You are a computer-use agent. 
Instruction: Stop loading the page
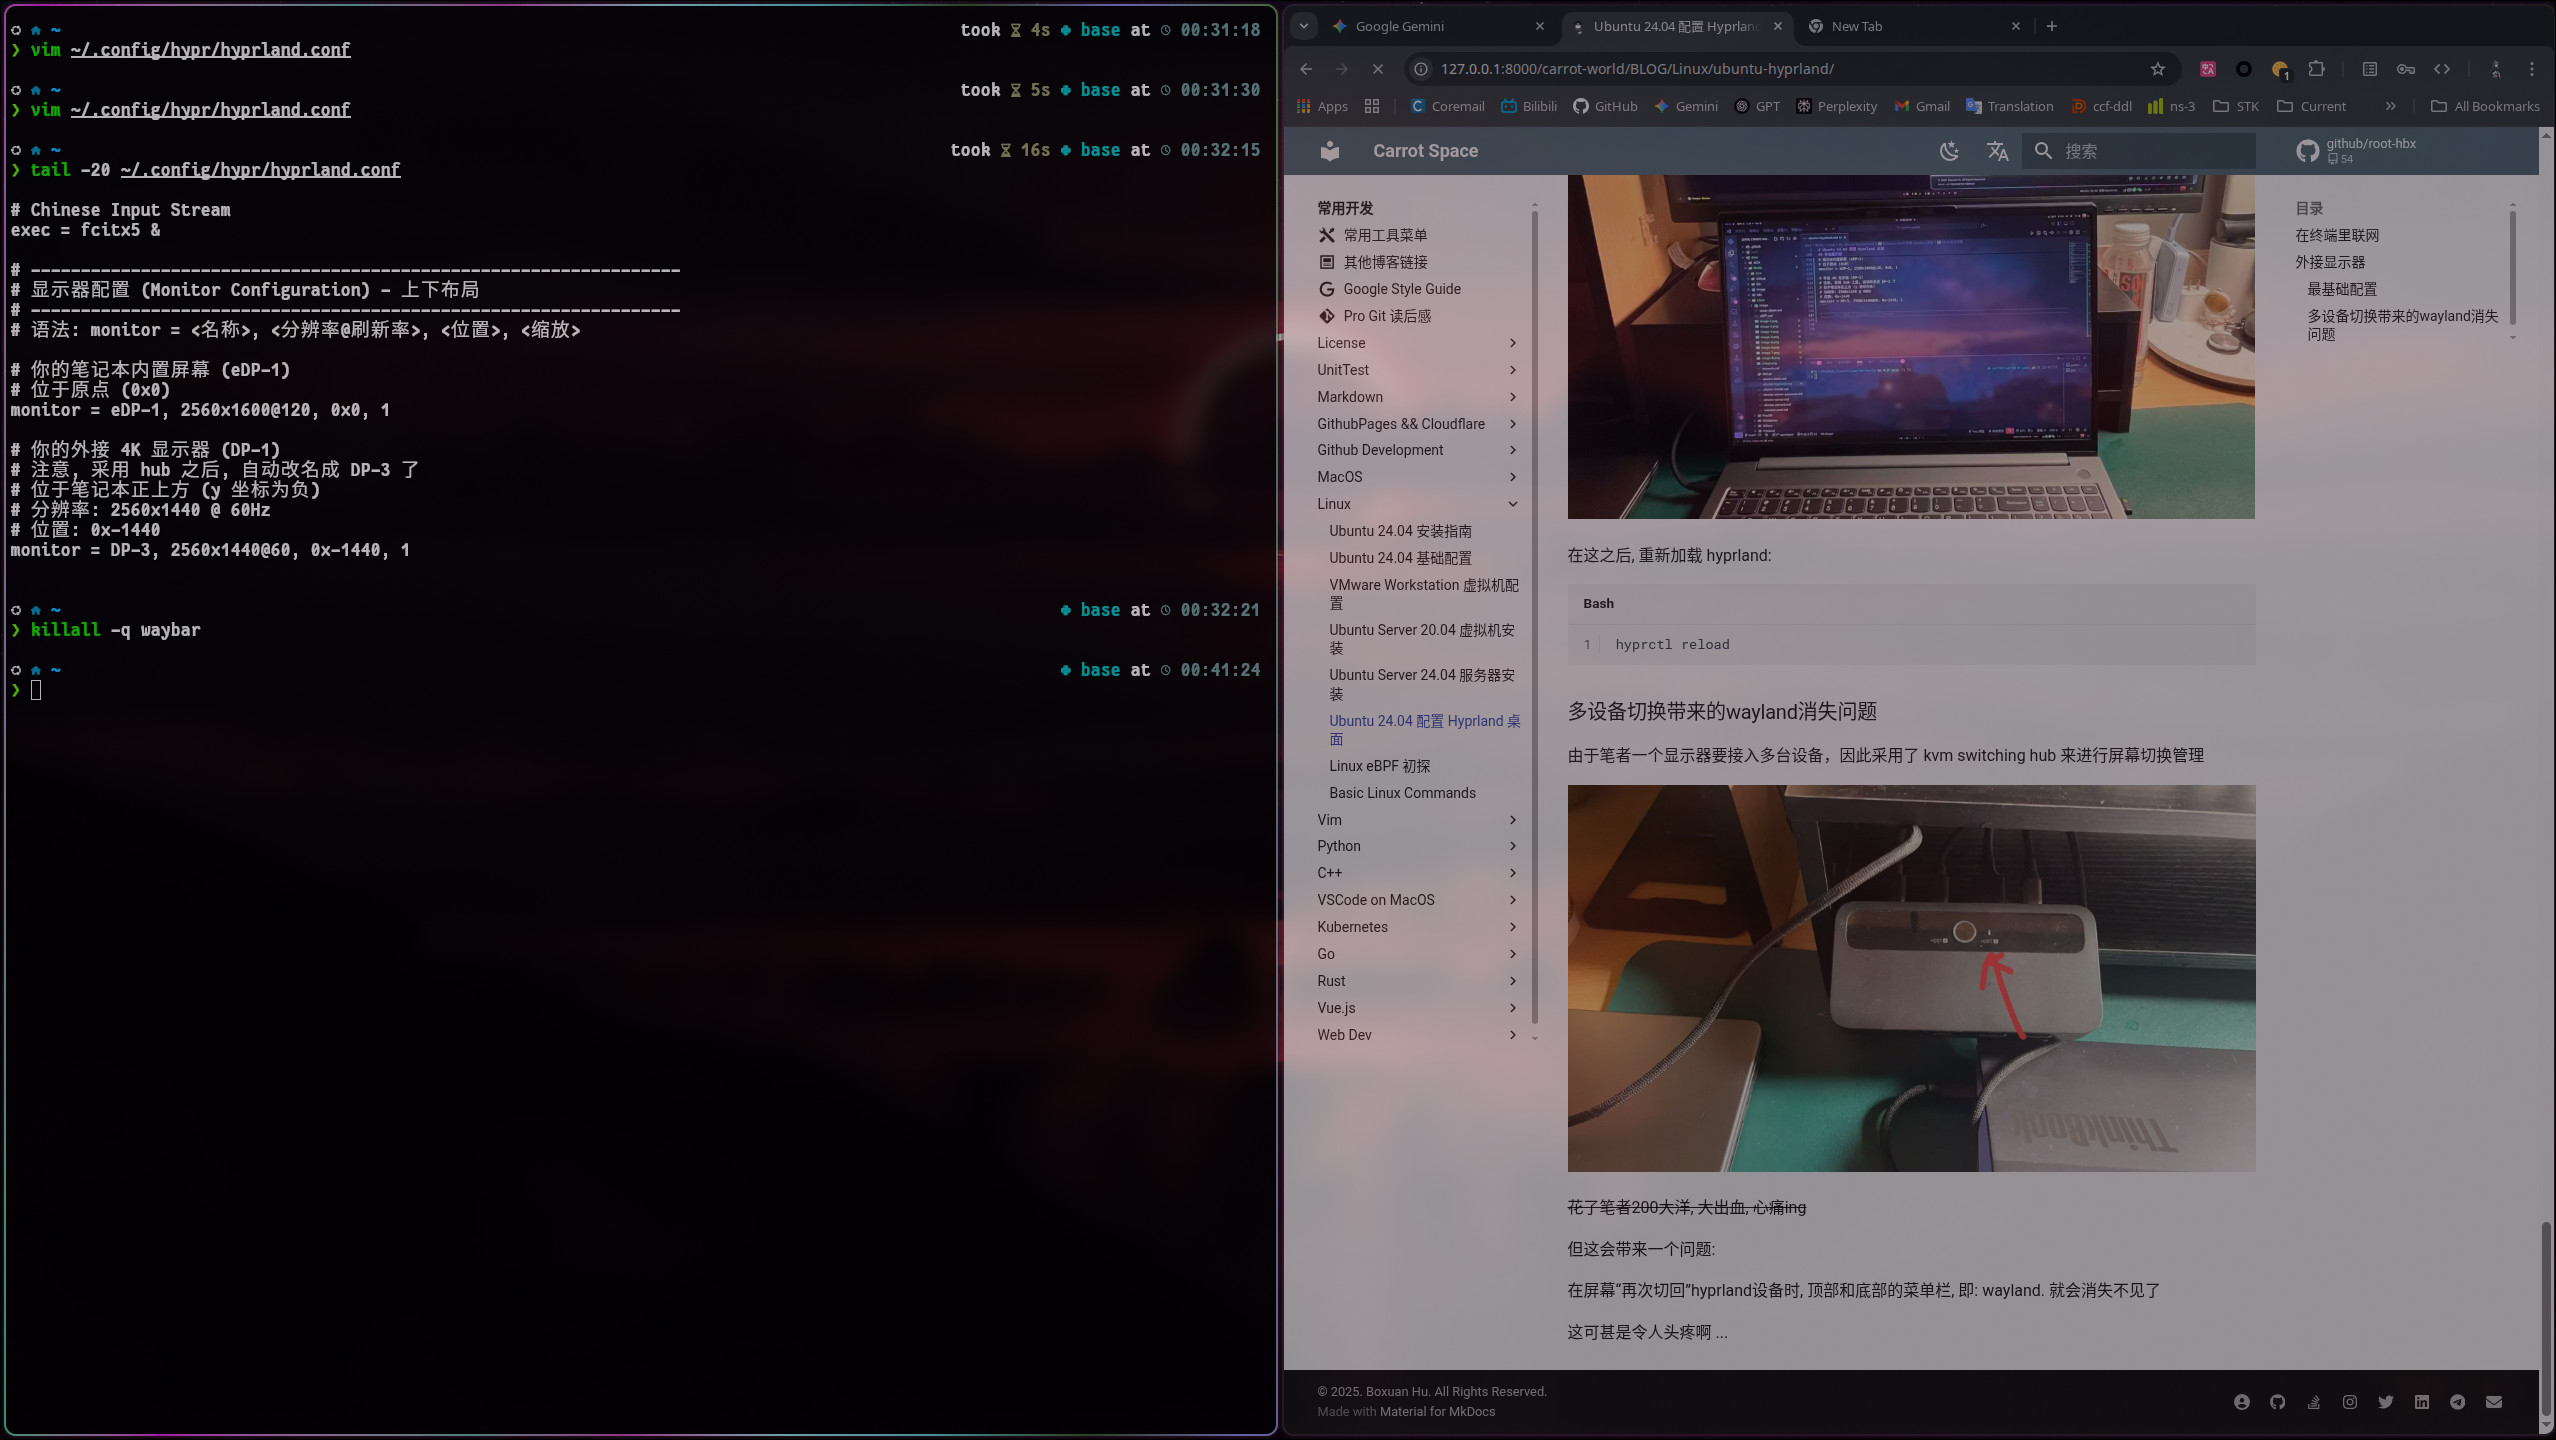pos(1377,69)
